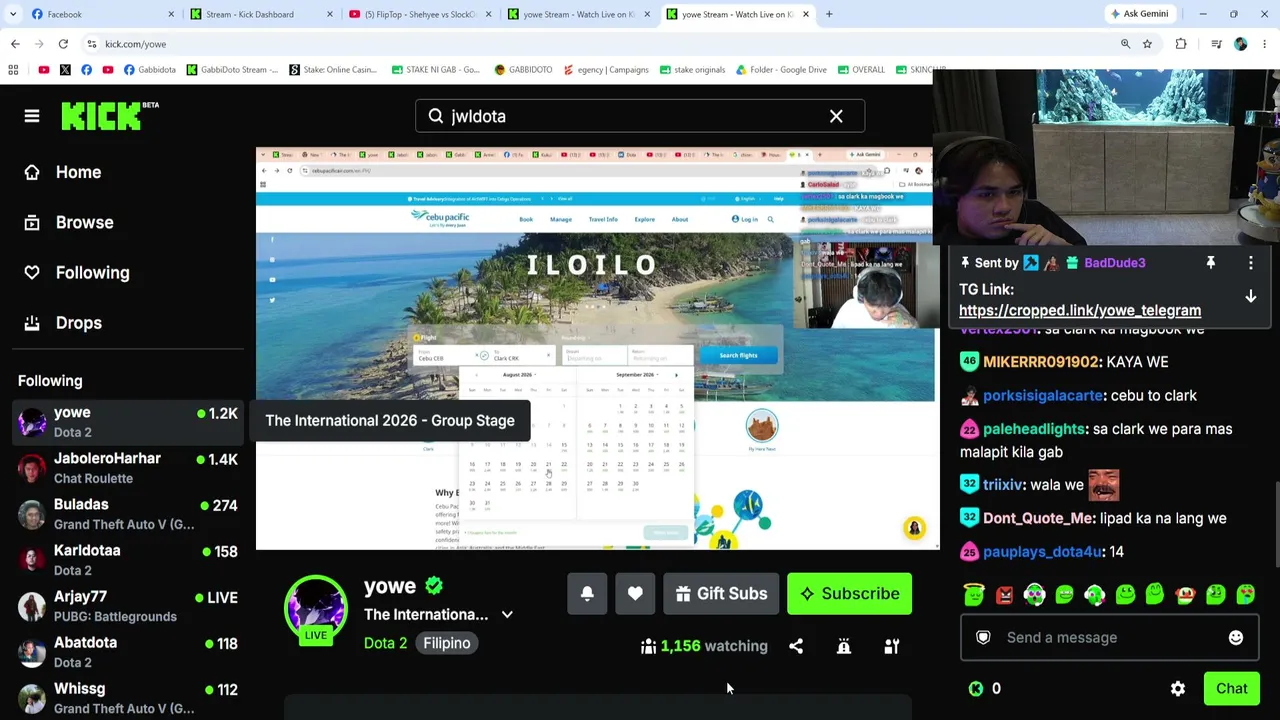Open chat settings gear
Screen dimensions: 1280x720
point(1178,689)
